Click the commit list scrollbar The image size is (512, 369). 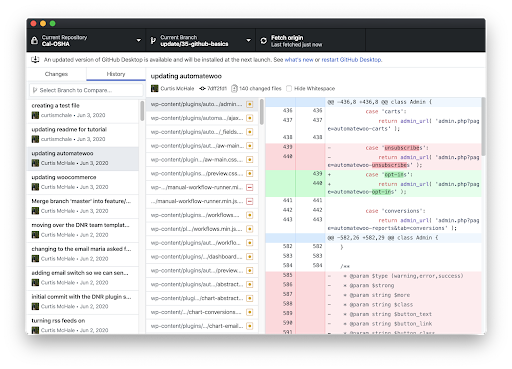point(142,111)
